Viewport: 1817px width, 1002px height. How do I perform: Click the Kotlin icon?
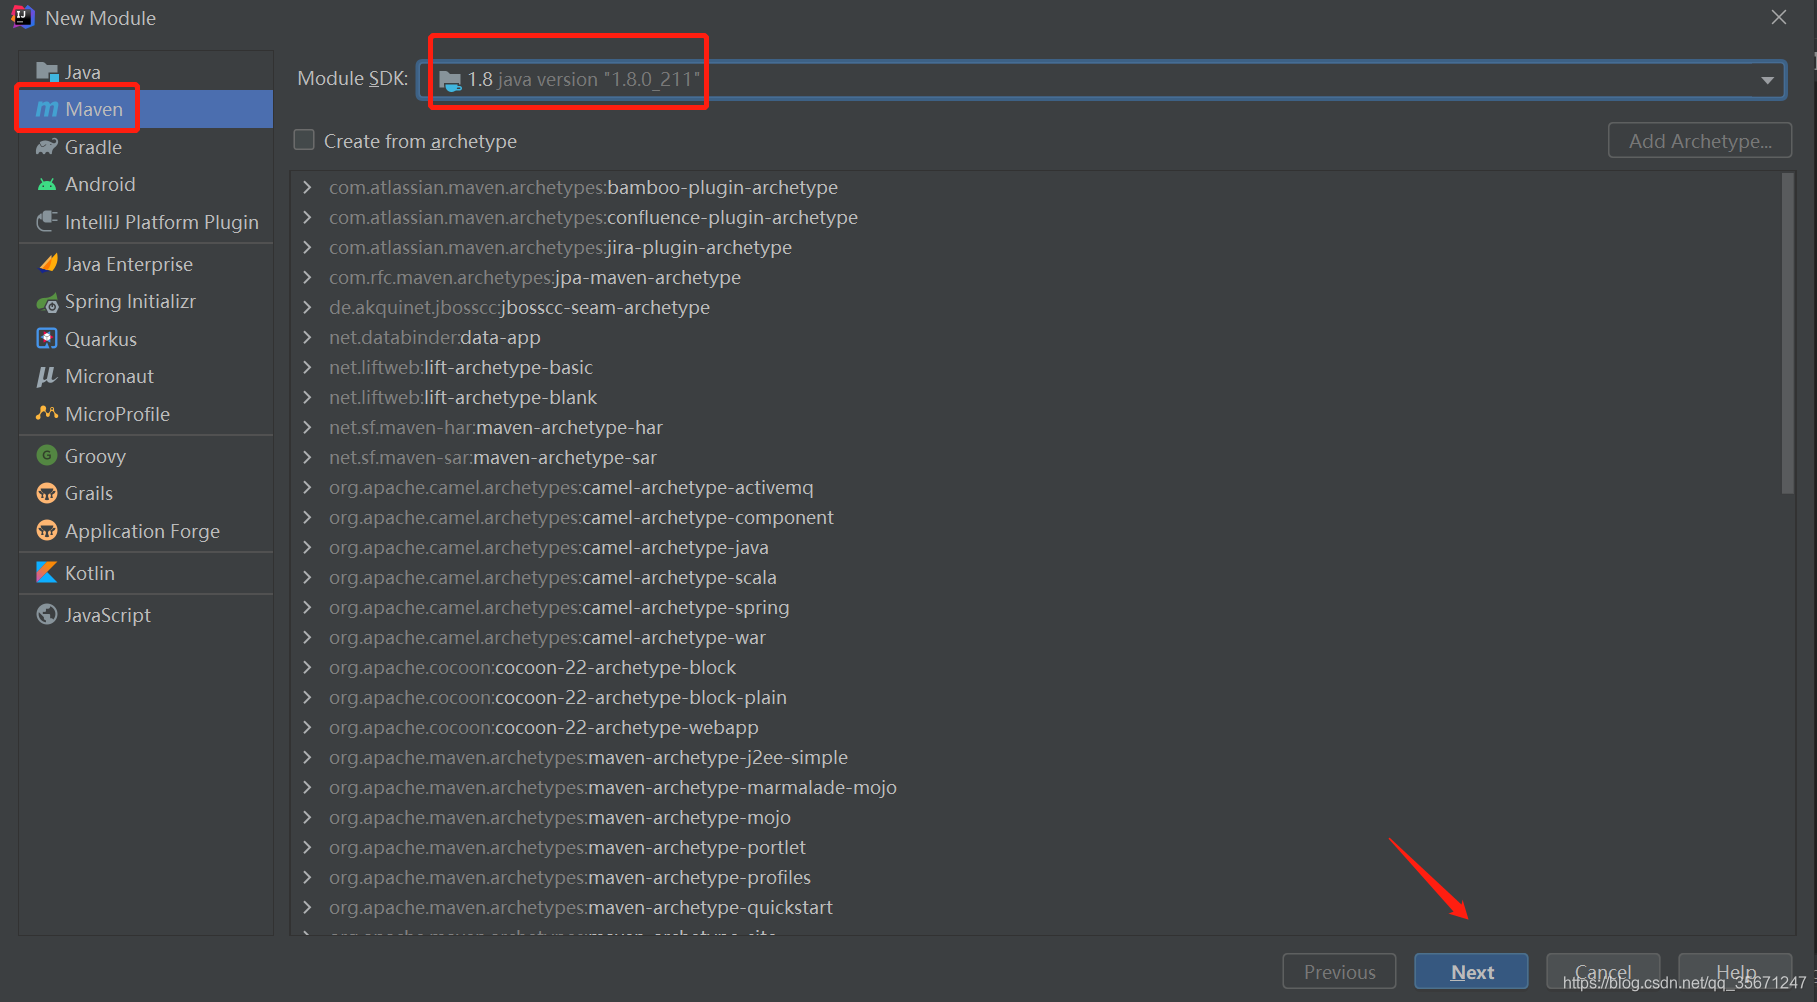(47, 572)
